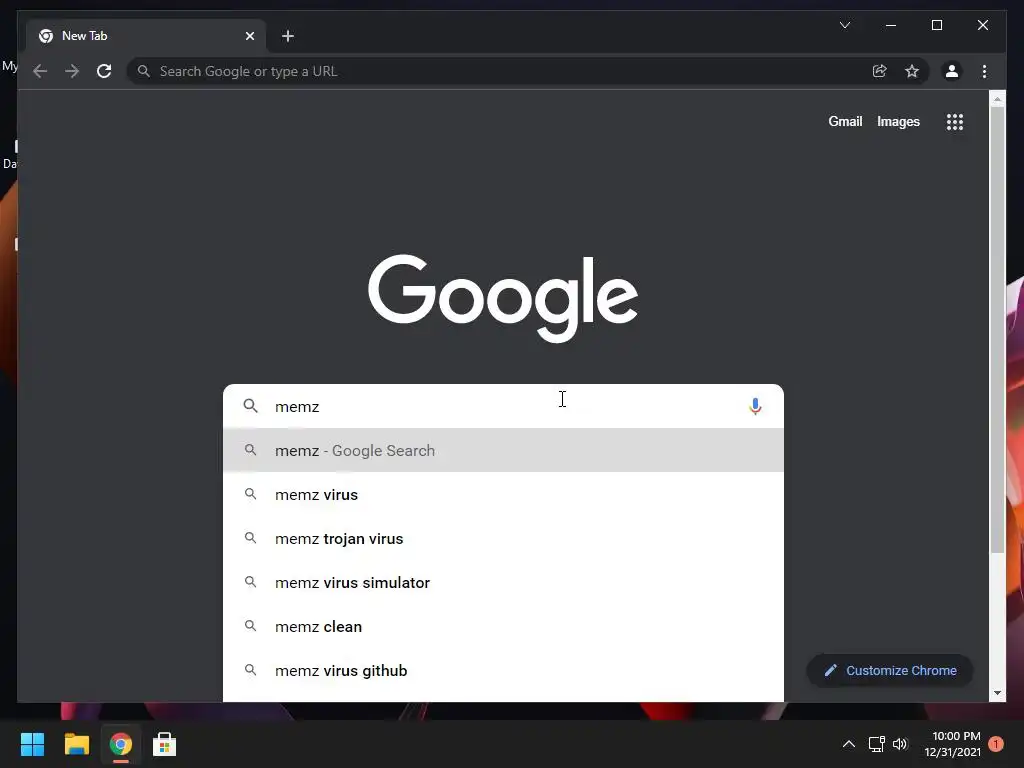Reload the current page
The width and height of the screenshot is (1024, 768).
point(104,71)
